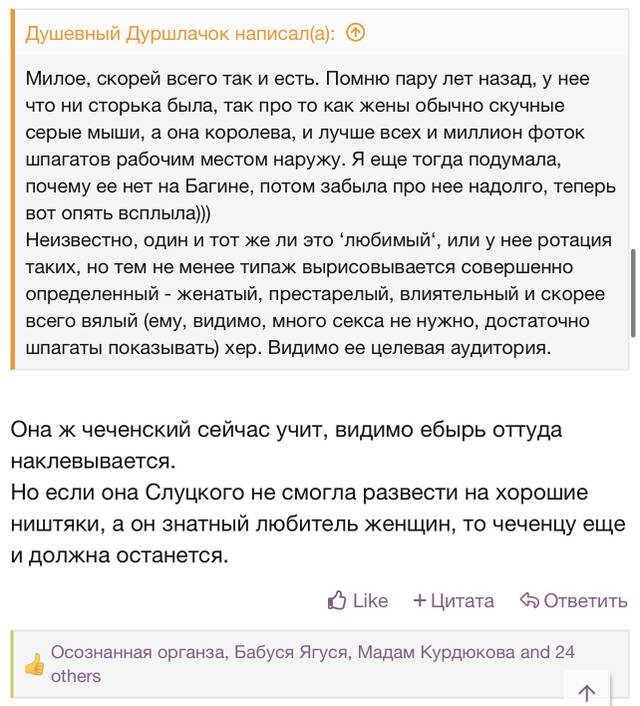Open Душевный Дуршлачок написал(а) quote header
The width and height of the screenshot is (640, 706).
pos(180,33)
